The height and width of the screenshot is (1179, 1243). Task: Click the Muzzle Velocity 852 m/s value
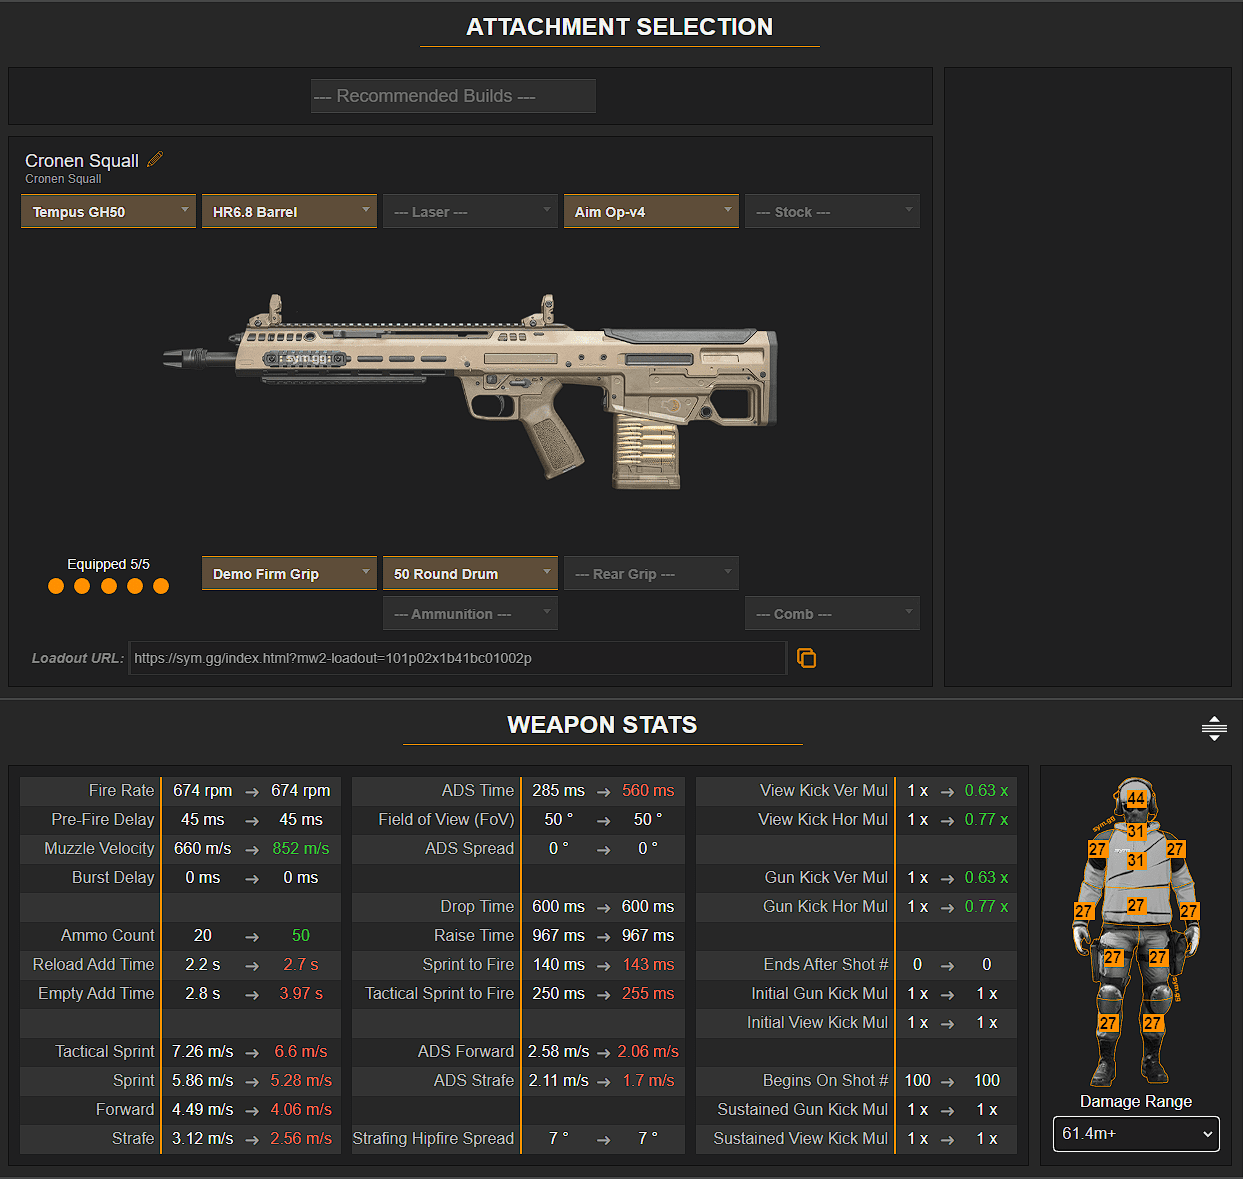pos(300,848)
